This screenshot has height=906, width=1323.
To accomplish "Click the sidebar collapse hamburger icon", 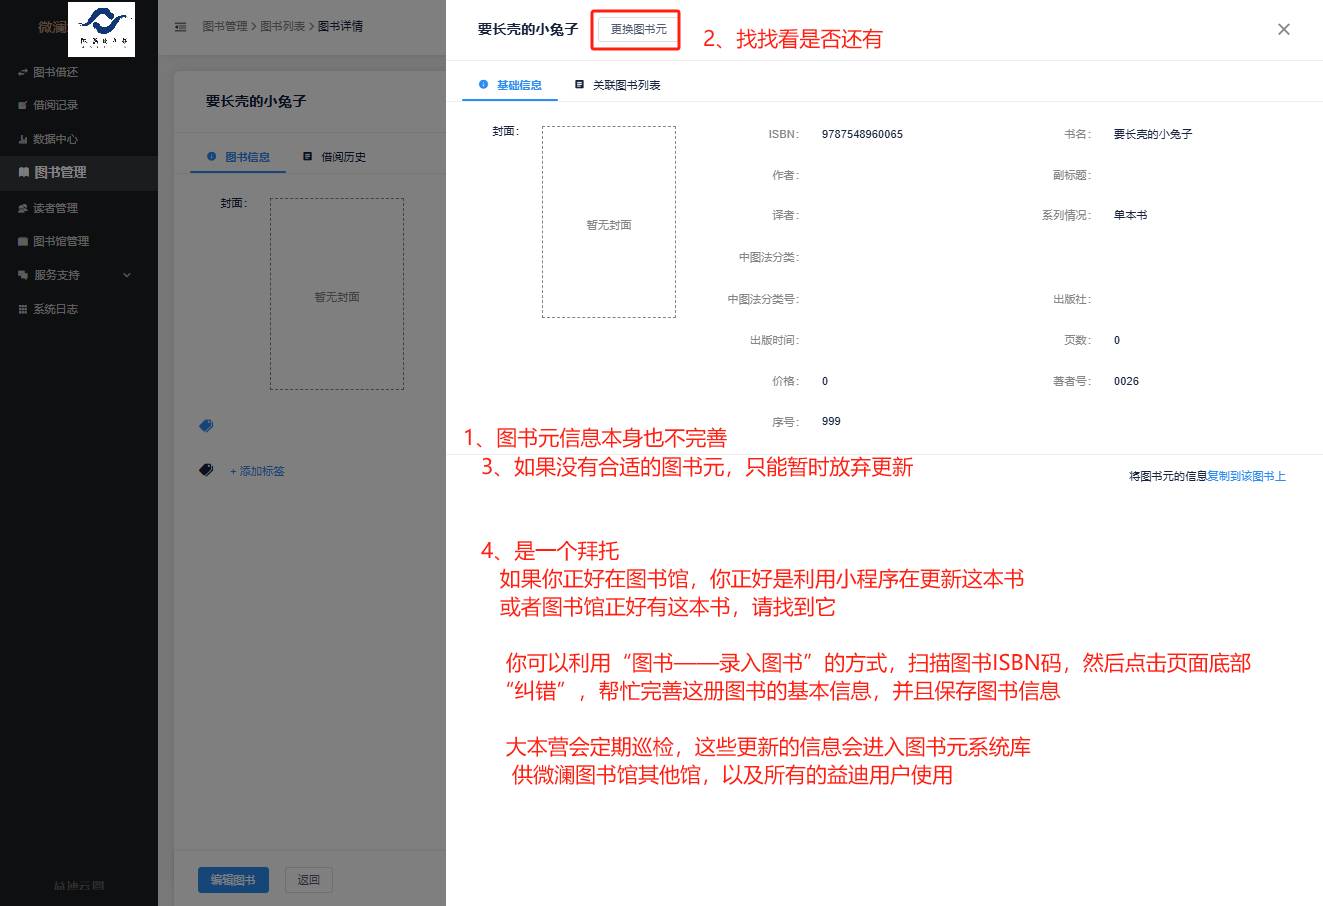I will tap(180, 27).
